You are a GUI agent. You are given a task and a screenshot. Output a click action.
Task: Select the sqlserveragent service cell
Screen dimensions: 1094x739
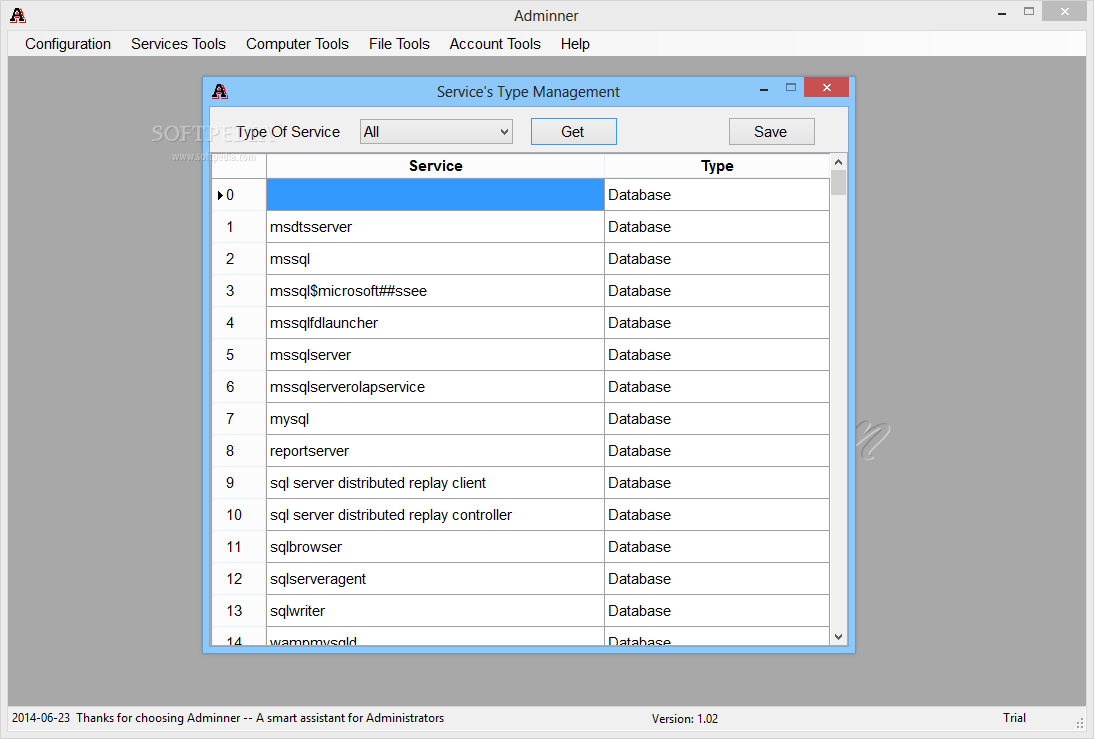coord(435,579)
